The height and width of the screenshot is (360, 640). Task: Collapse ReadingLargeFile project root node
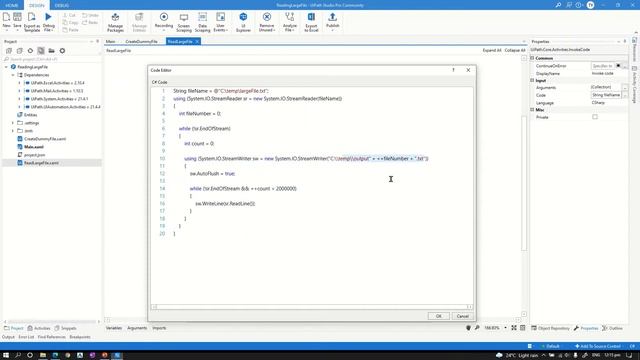(x=6, y=67)
